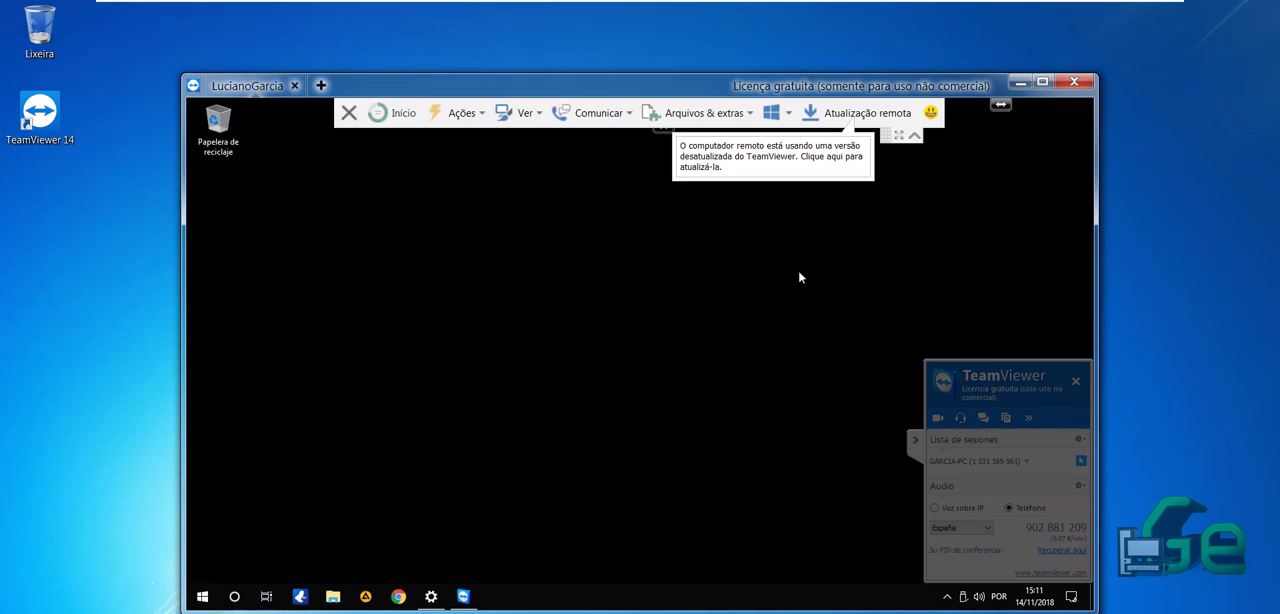
Task: Select the TeamViewer 14 desktop shortcut
Action: [40, 118]
